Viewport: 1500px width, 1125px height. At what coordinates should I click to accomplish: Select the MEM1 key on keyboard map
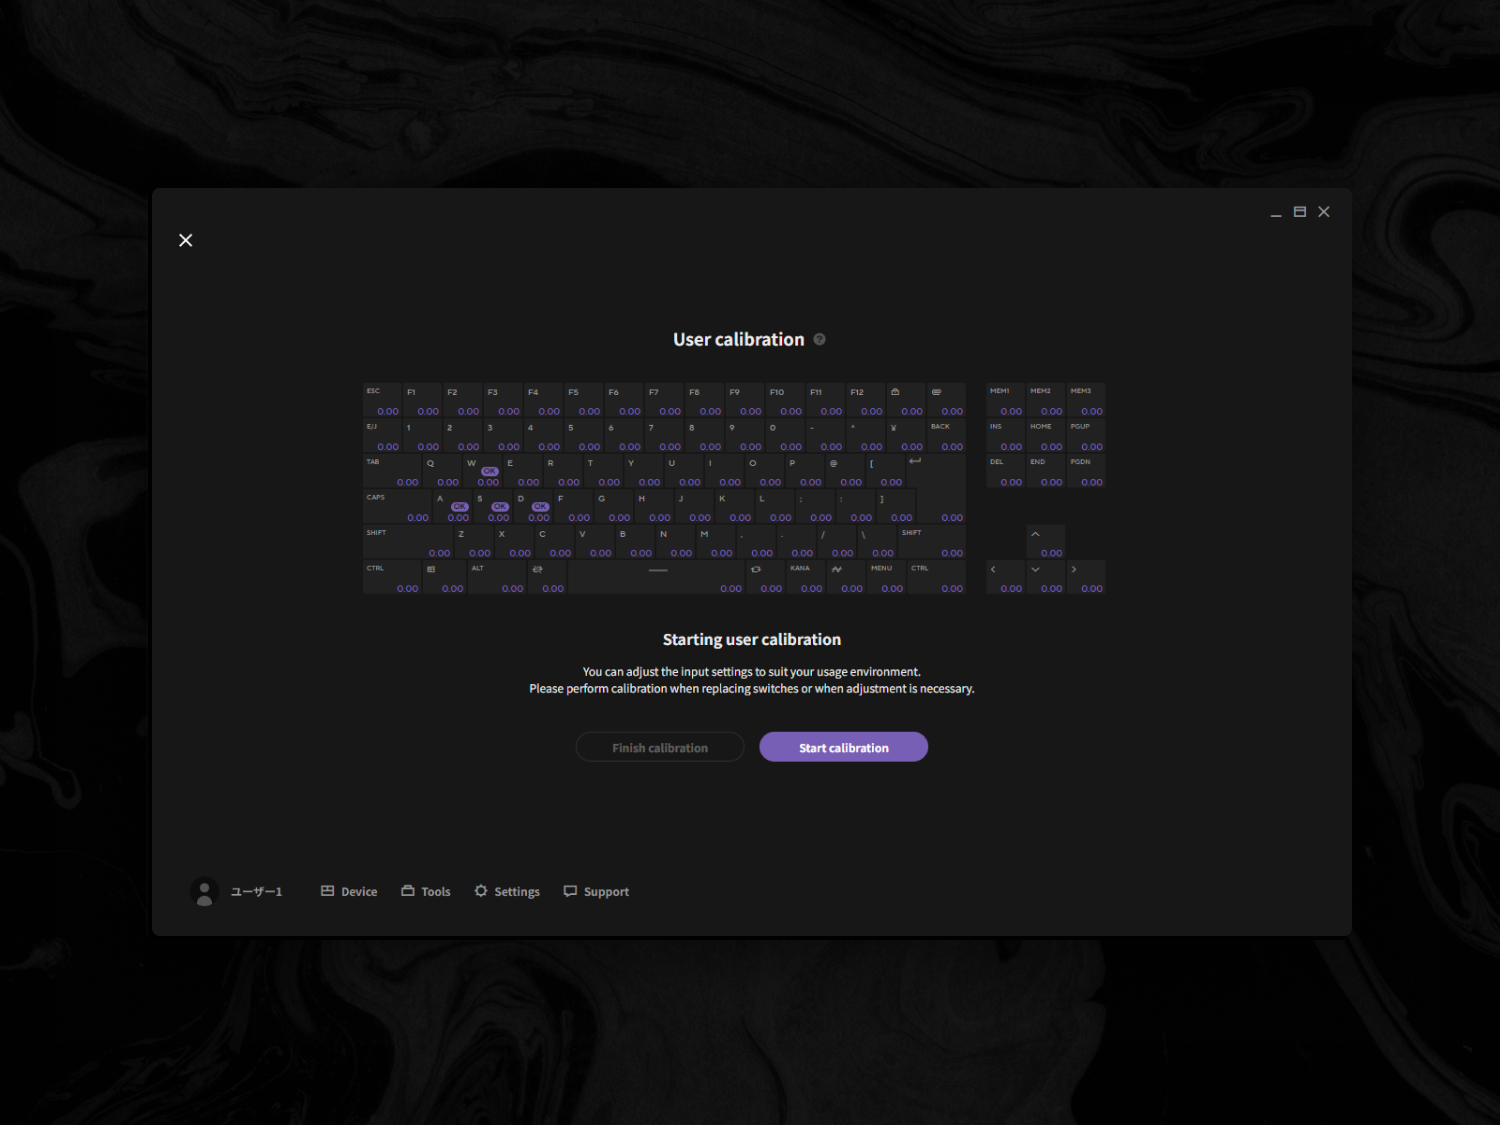click(x=1006, y=400)
